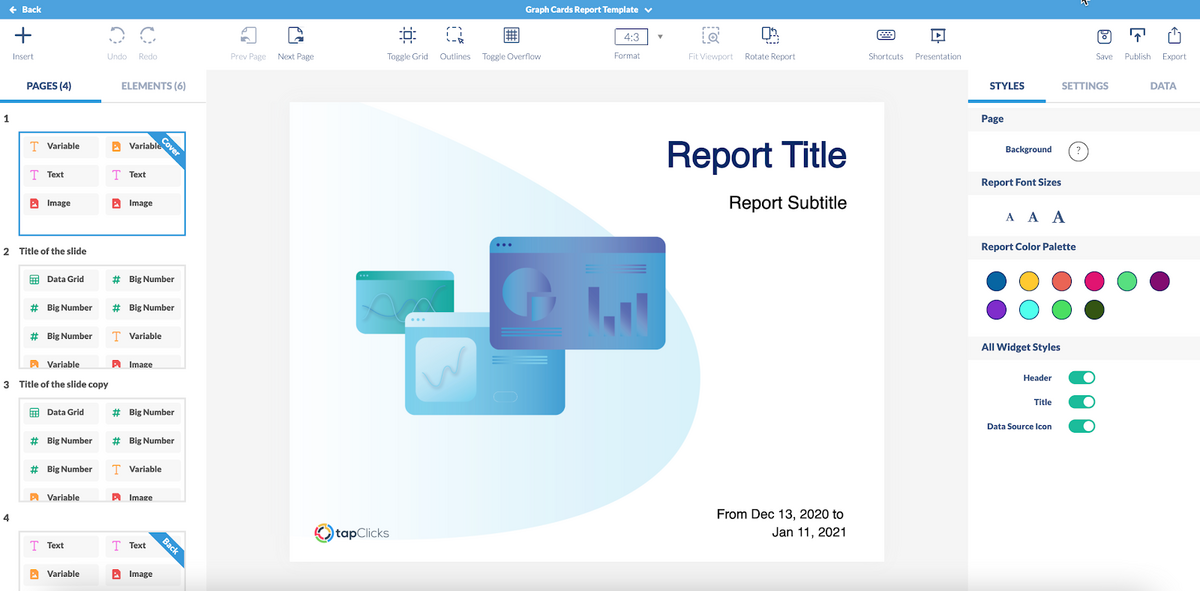The width and height of the screenshot is (1200, 591).
Task: Turn off the Title widget toggle
Action: (x=1082, y=402)
